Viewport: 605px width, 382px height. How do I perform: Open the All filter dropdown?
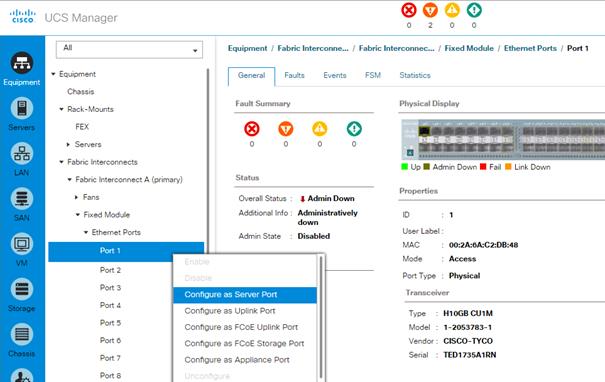point(129,50)
